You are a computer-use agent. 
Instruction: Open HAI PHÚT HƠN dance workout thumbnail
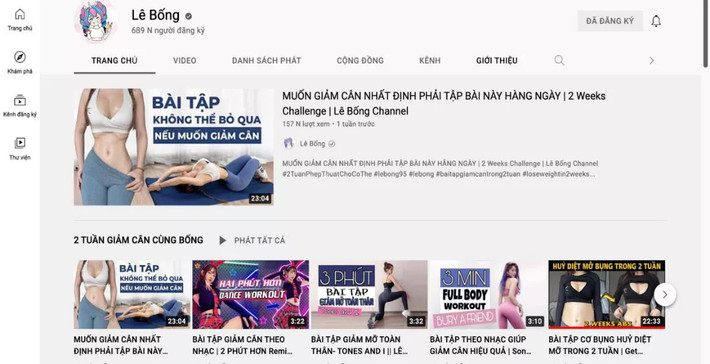point(250,294)
